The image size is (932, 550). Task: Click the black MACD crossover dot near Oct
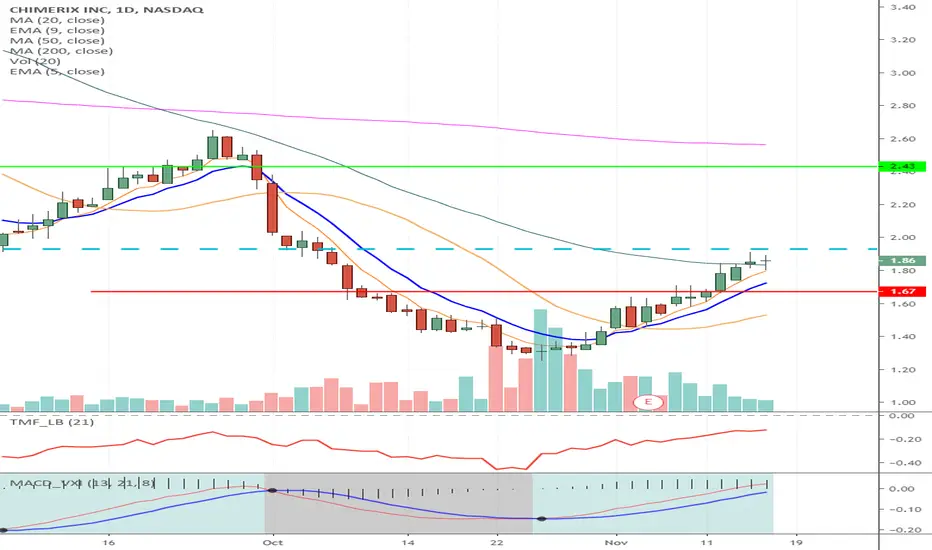coord(272,491)
